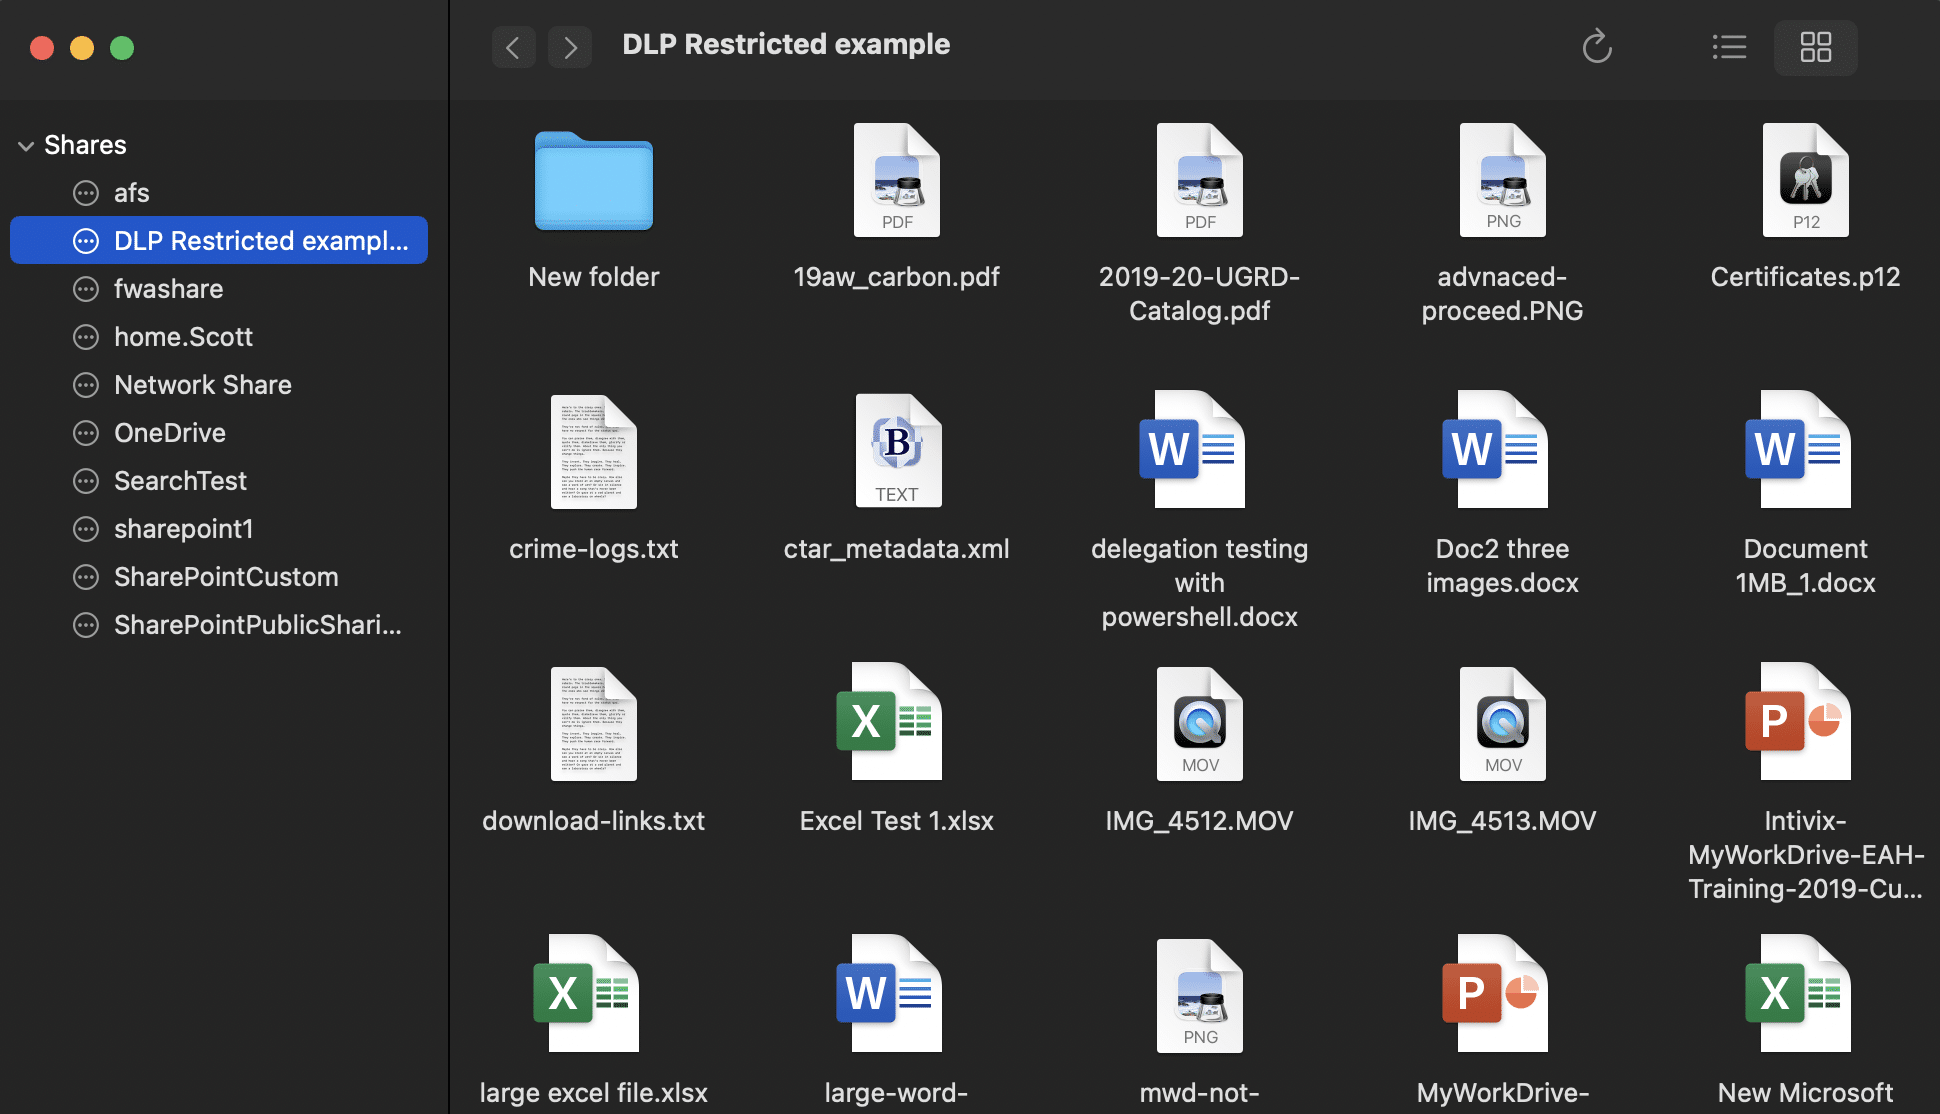Screen dimensions: 1940x1114
Task: Open the OneDrive share
Action: 169,433
